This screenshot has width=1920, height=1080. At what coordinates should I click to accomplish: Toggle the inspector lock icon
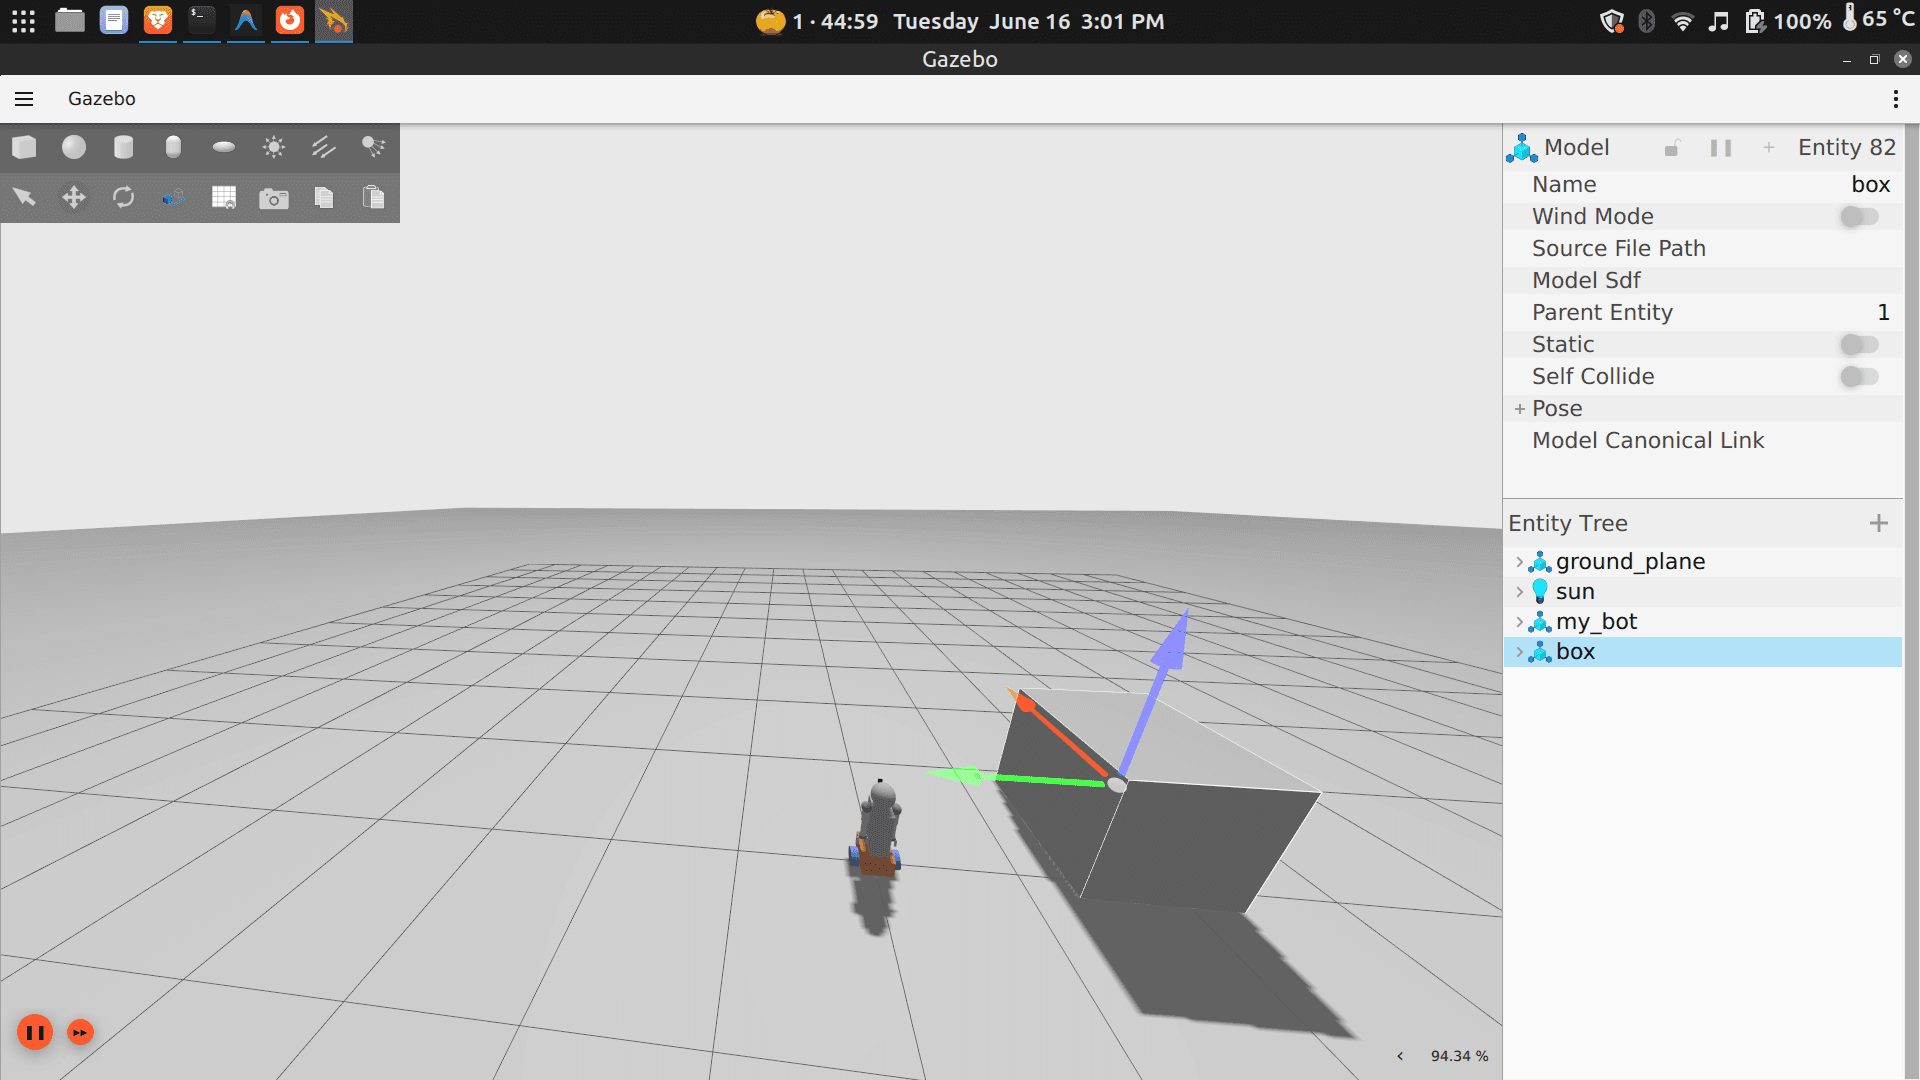click(x=1672, y=148)
